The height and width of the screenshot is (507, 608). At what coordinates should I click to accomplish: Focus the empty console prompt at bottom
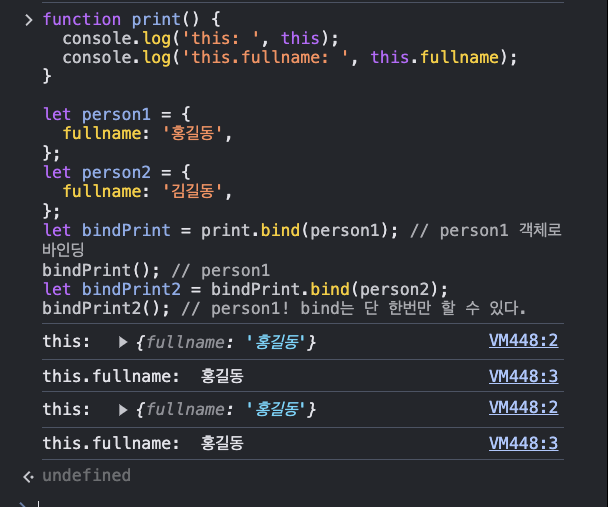pyautogui.click(x=302, y=503)
